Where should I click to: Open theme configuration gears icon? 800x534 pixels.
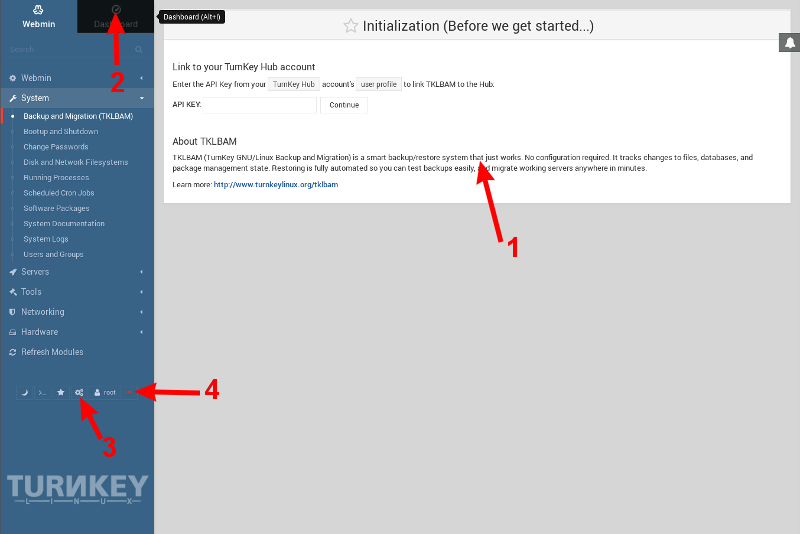coord(79,393)
